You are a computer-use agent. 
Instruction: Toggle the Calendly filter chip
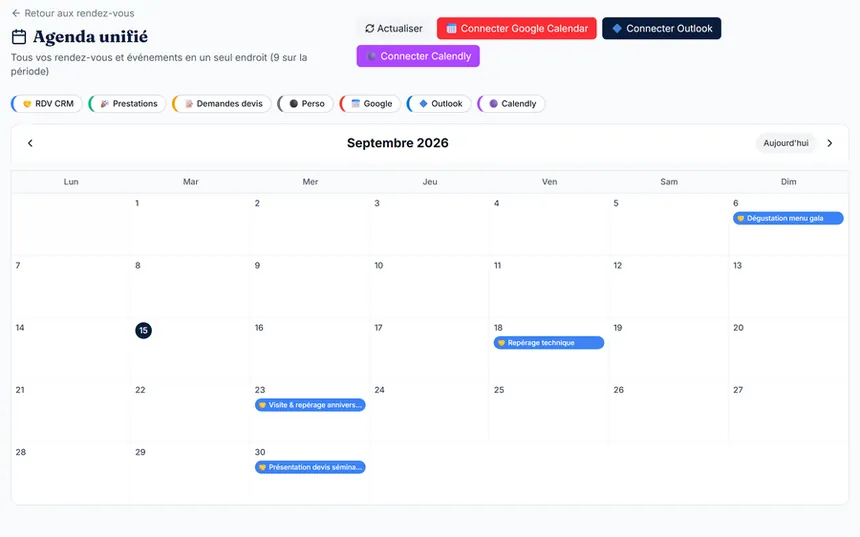click(512, 104)
